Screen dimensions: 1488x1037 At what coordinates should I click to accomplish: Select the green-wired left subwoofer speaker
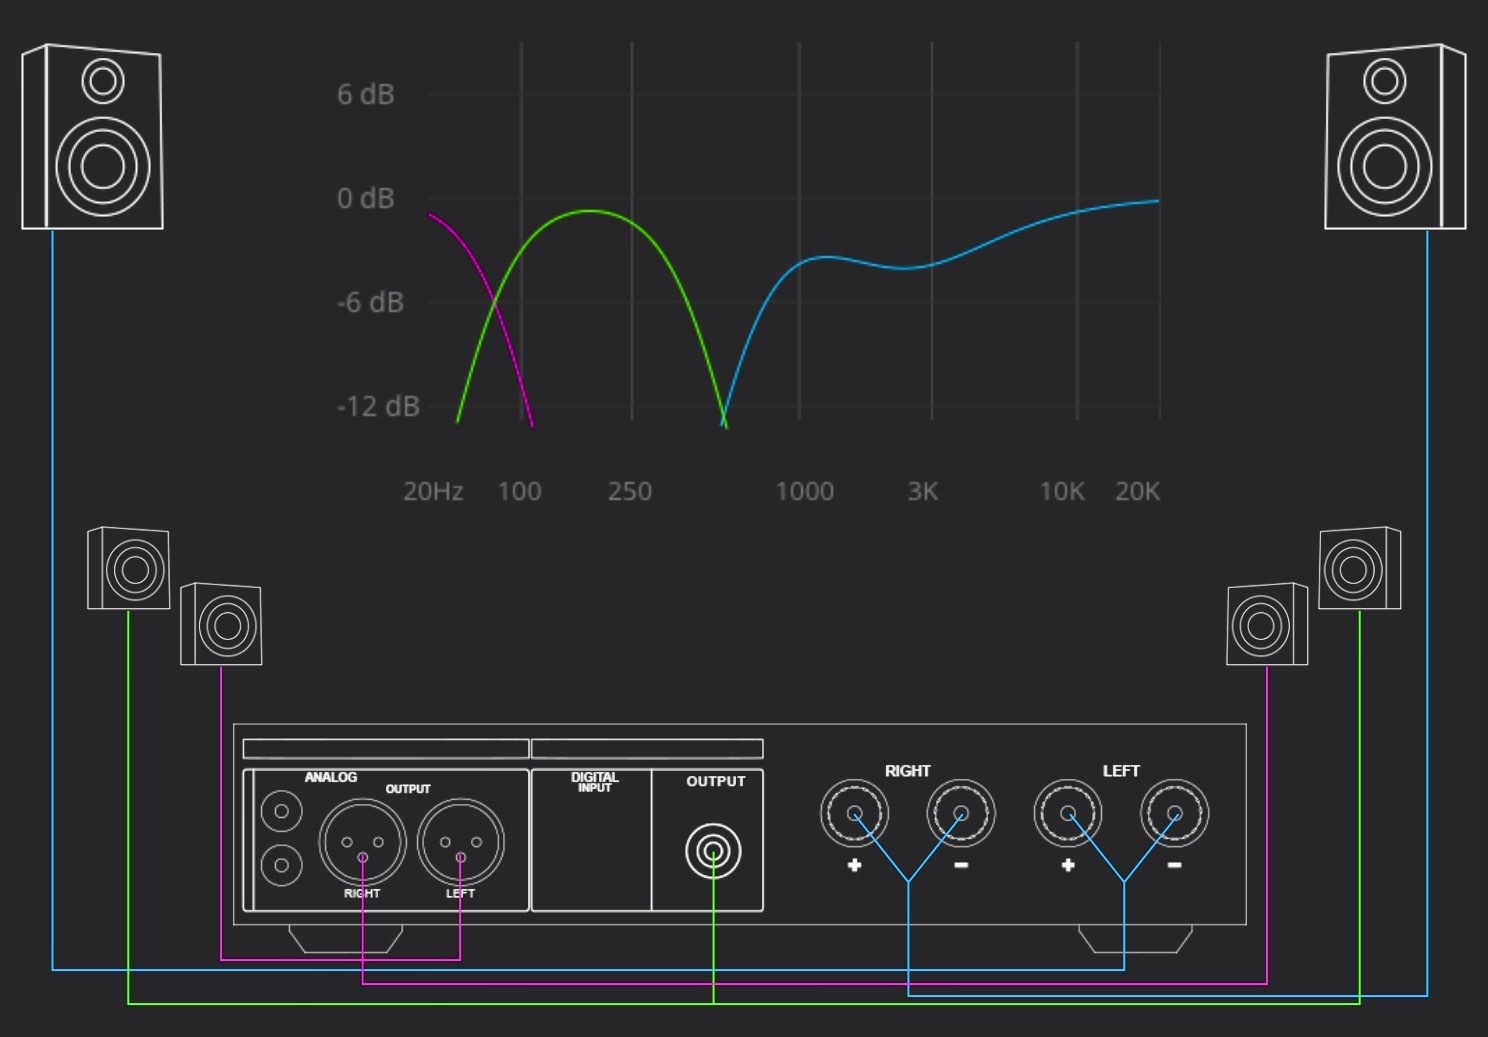(128, 568)
